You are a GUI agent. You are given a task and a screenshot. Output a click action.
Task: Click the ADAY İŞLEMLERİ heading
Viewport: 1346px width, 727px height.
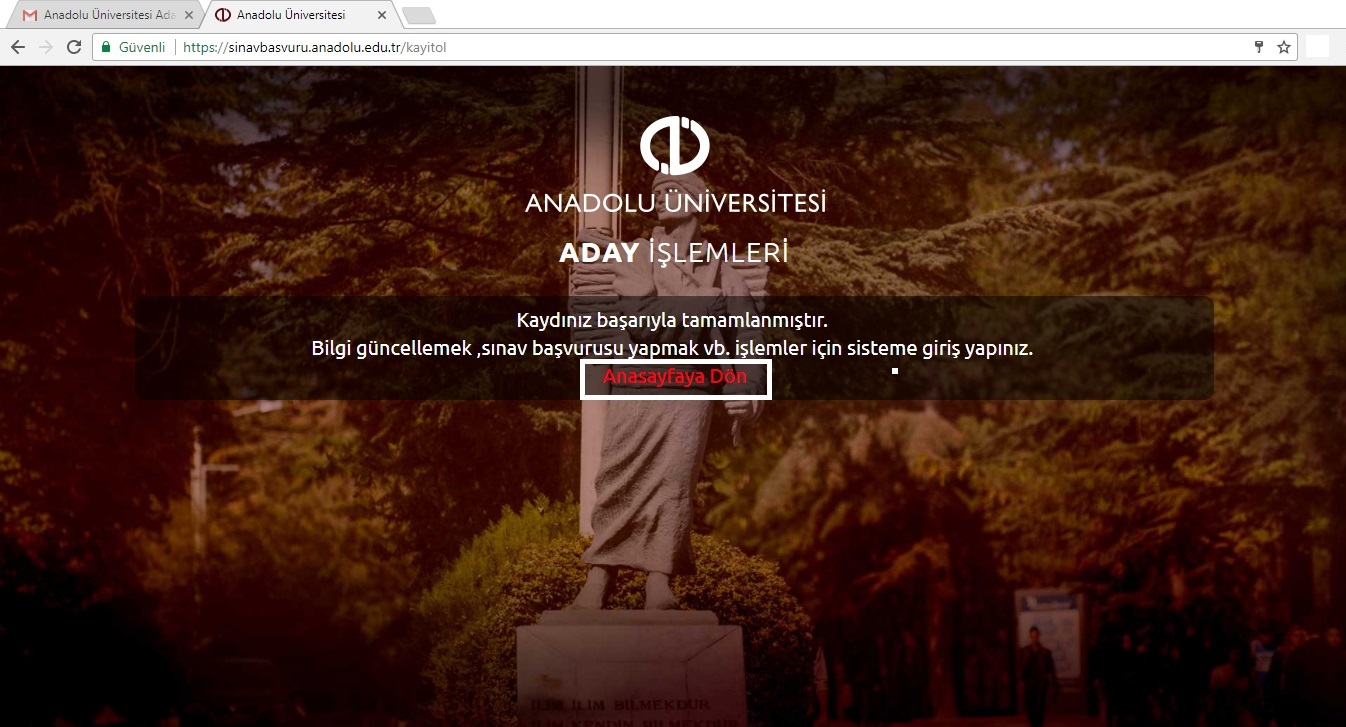coord(674,253)
